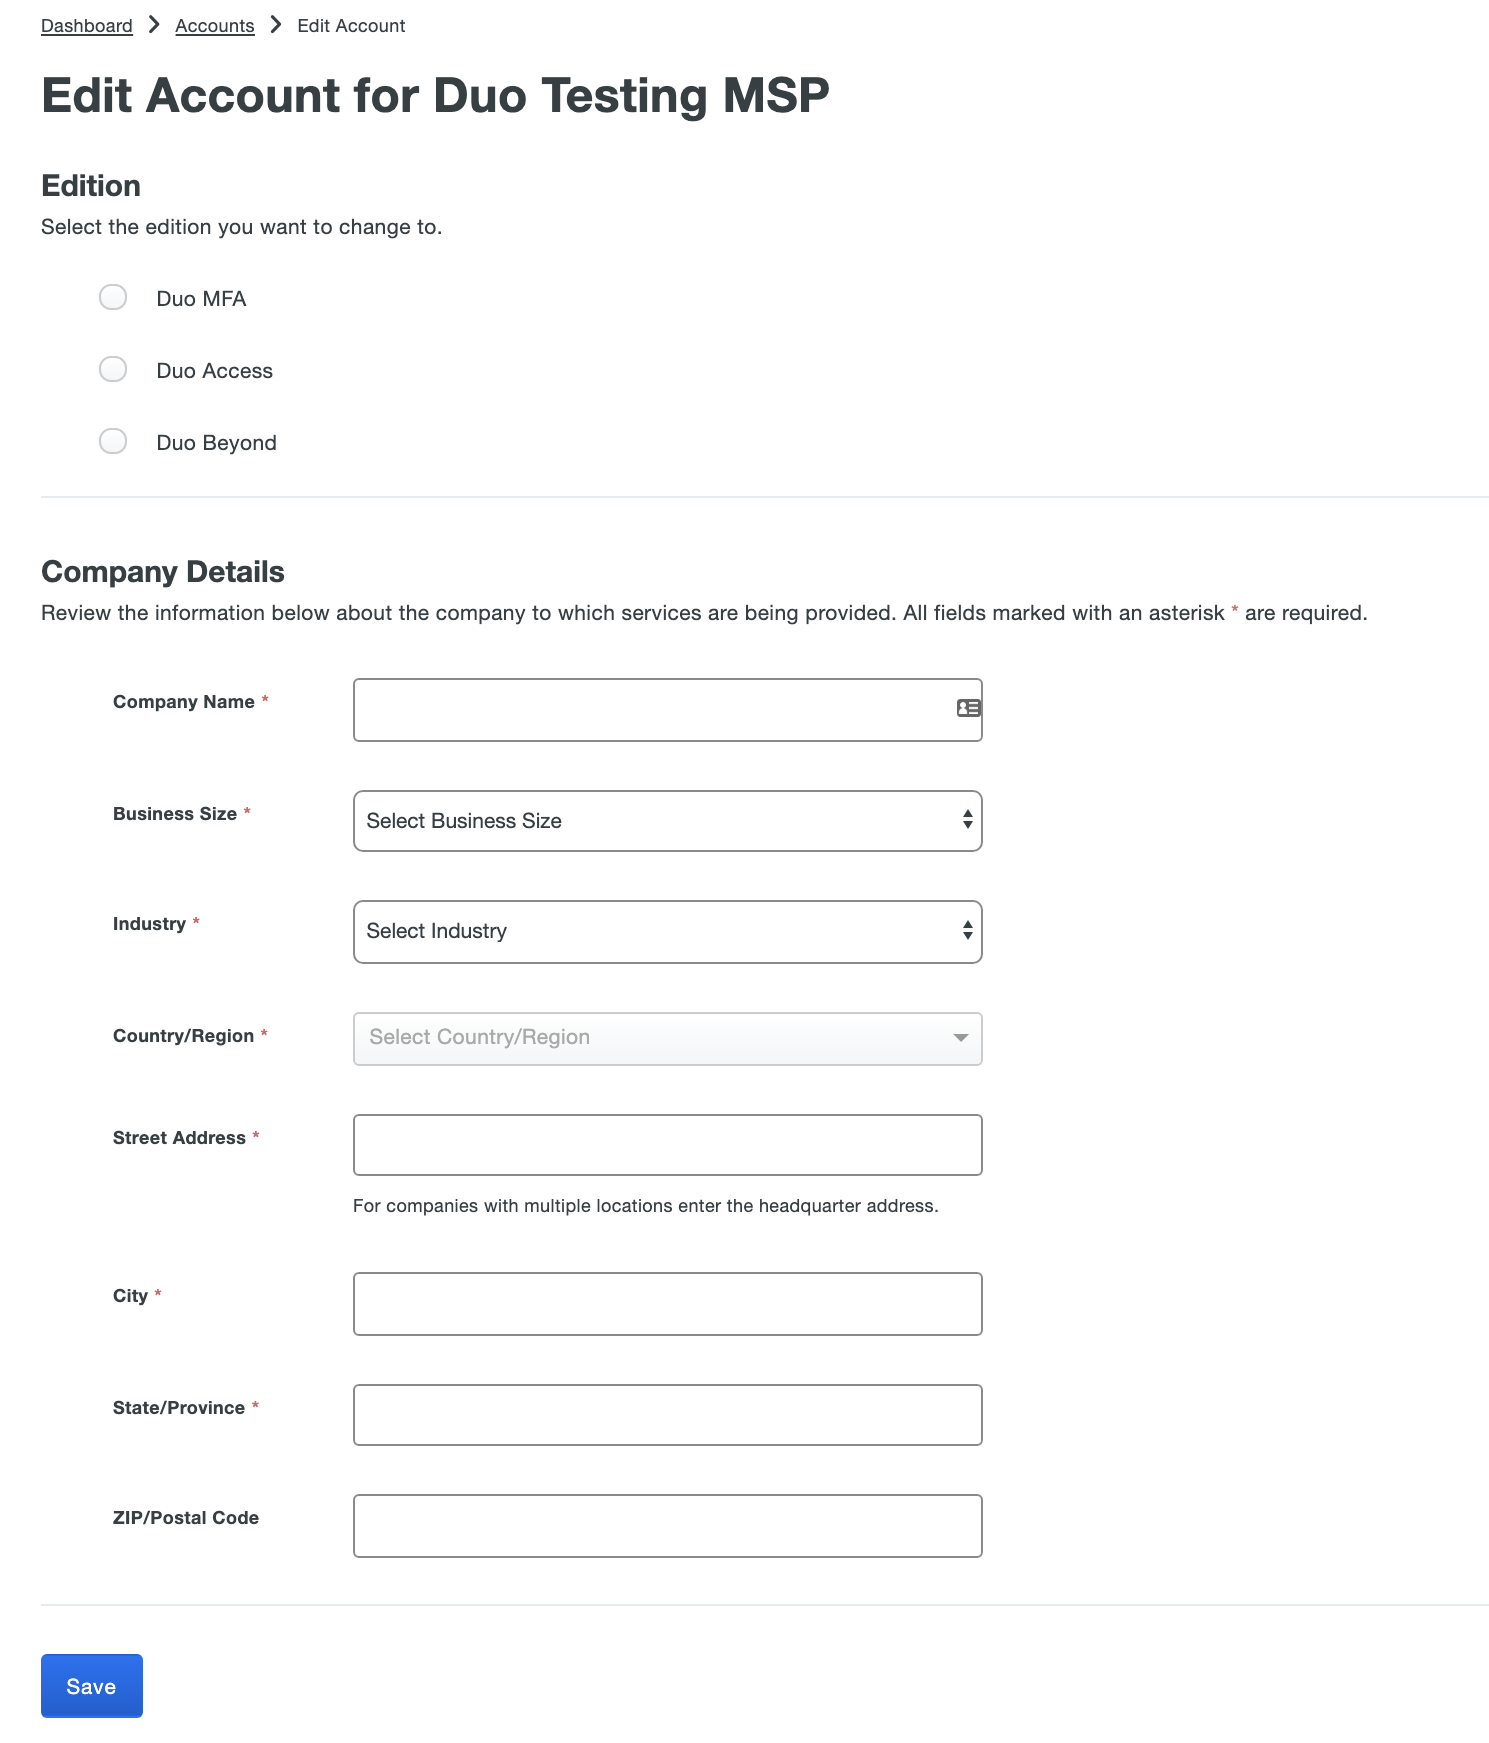Image resolution: width=1489 pixels, height=1743 pixels.
Task: Open the Accounts breadcrumb link
Action: click(x=214, y=25)
